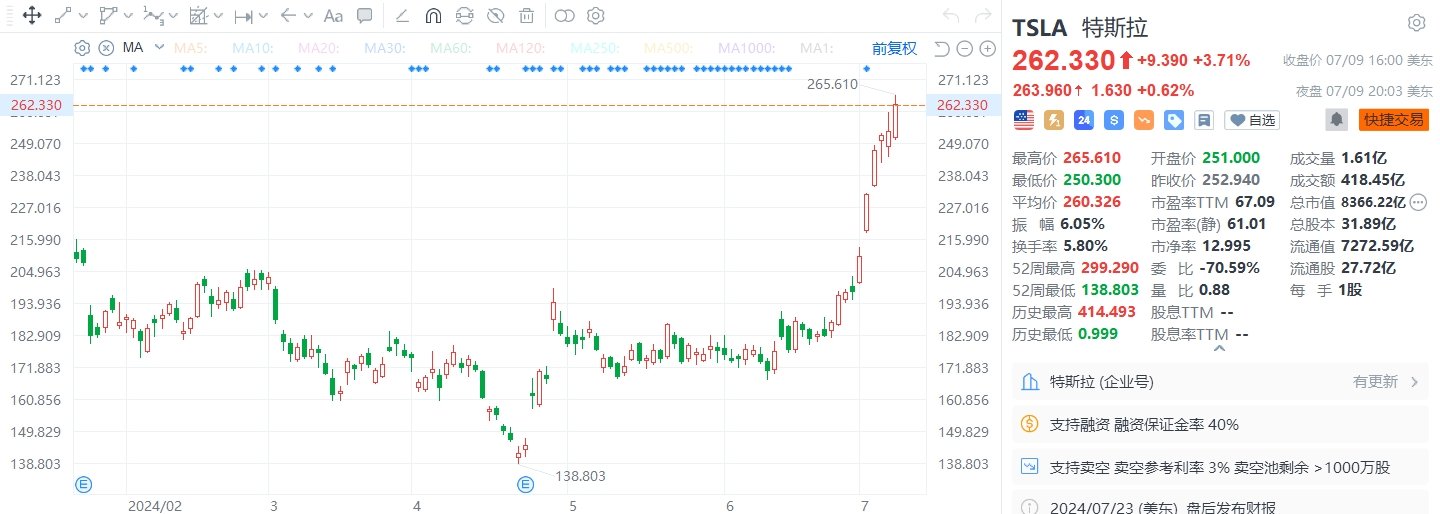Click the 138.803 low price annotation
Image resolution: width=1440 pixels, height=514 pixels.
pos(580,477)
